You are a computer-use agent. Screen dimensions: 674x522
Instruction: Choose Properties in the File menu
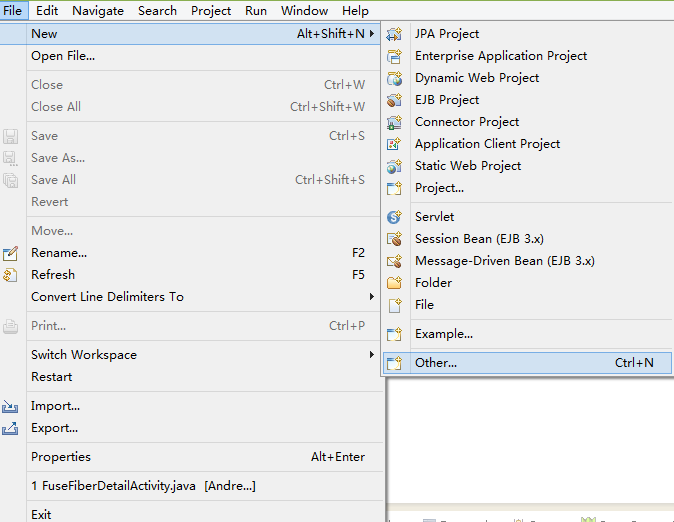[x=190, y=457]
